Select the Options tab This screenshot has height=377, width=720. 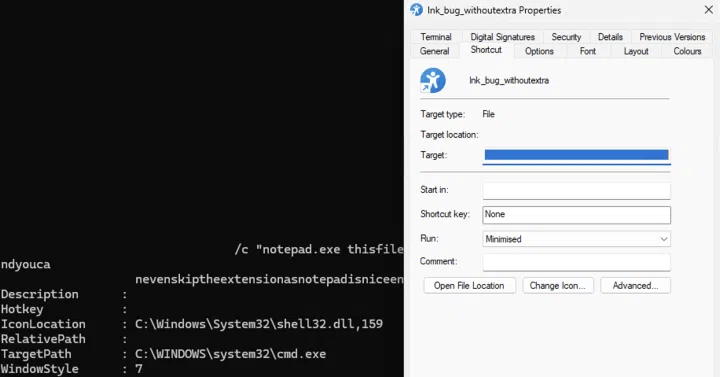[539, 51]
